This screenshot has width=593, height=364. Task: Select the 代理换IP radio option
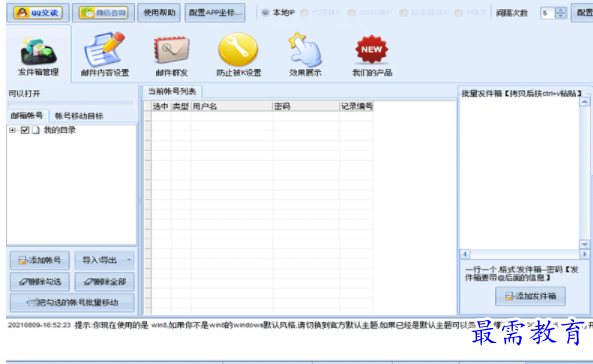(321, 13)
